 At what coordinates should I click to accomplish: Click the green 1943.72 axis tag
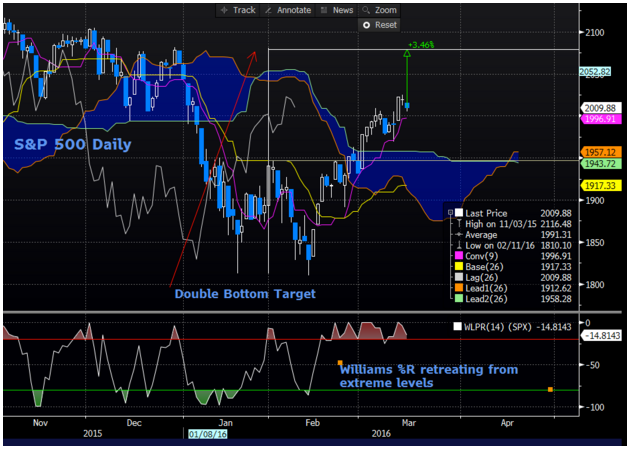600,163
